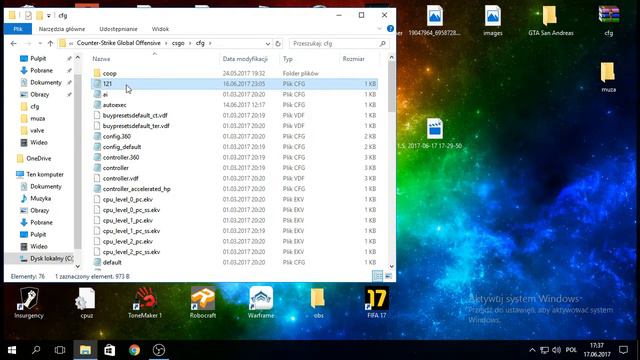The width and height of the screenshot is (640, 360).
Task: Open the recent locations dropdown arrow
Action: pyautogui.click(x=40, y=43)
